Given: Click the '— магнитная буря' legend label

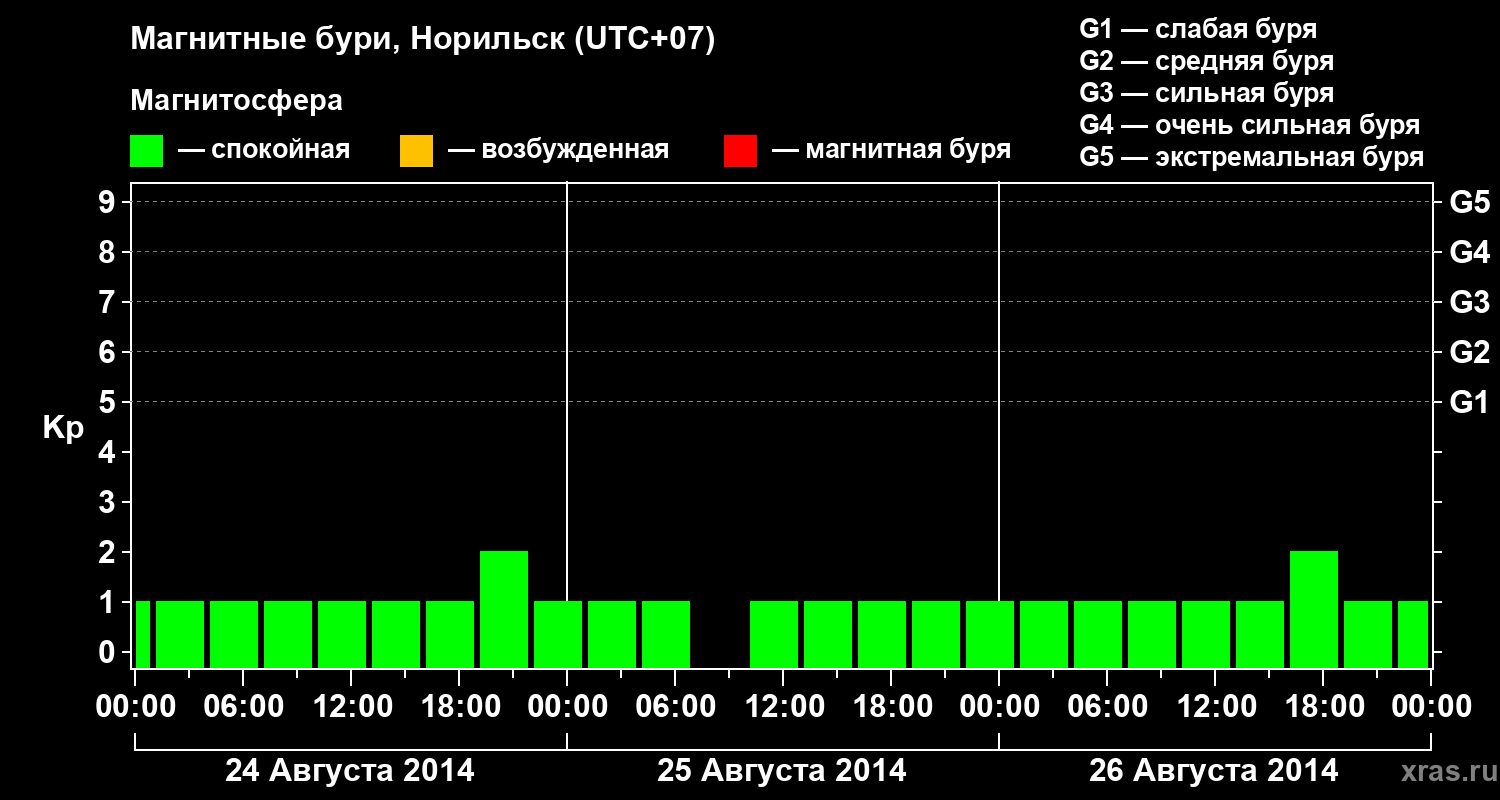Looking at the screenshot, I should [891, 151].
